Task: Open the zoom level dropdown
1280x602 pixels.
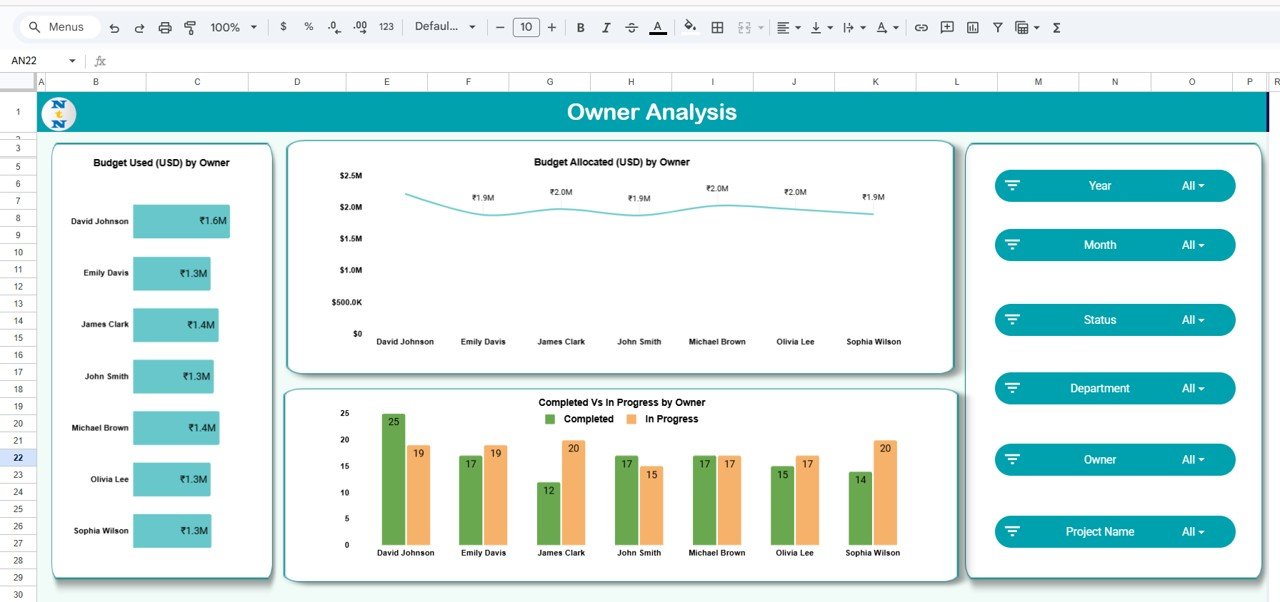Action: (233, 27)
